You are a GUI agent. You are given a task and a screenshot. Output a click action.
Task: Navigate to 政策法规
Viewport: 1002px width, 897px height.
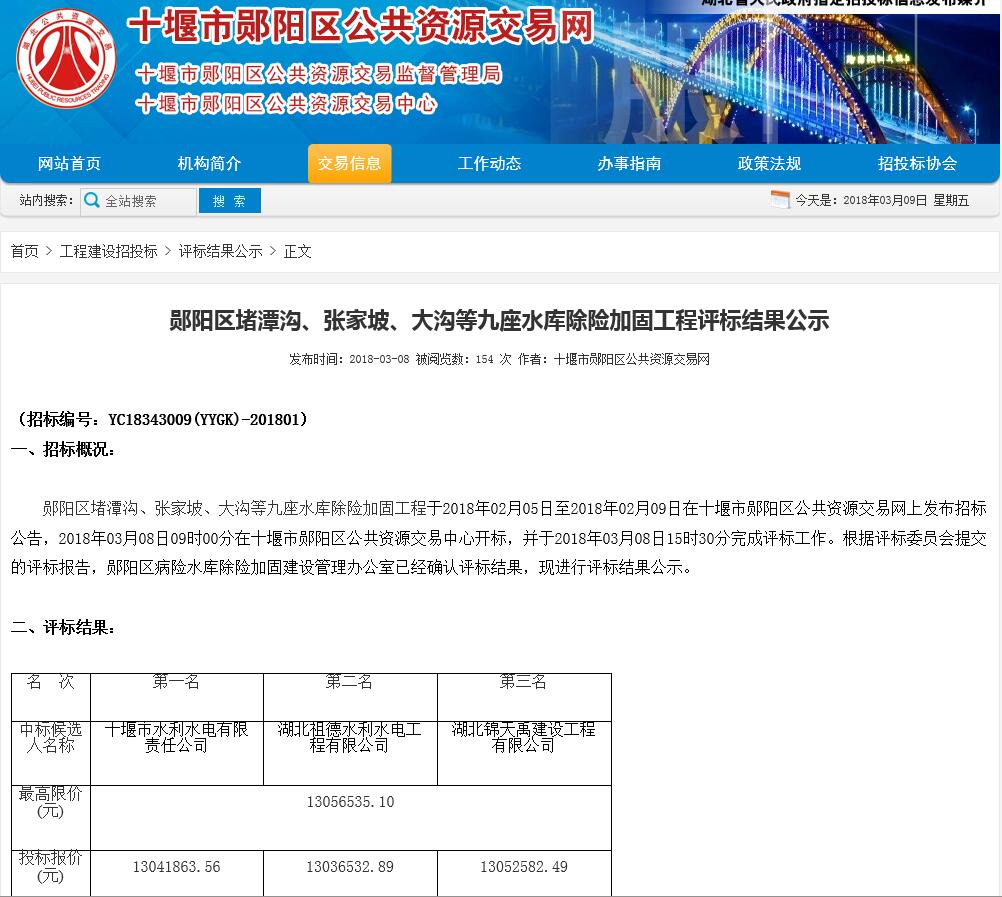pyautogui.click(x=769, y=163)
